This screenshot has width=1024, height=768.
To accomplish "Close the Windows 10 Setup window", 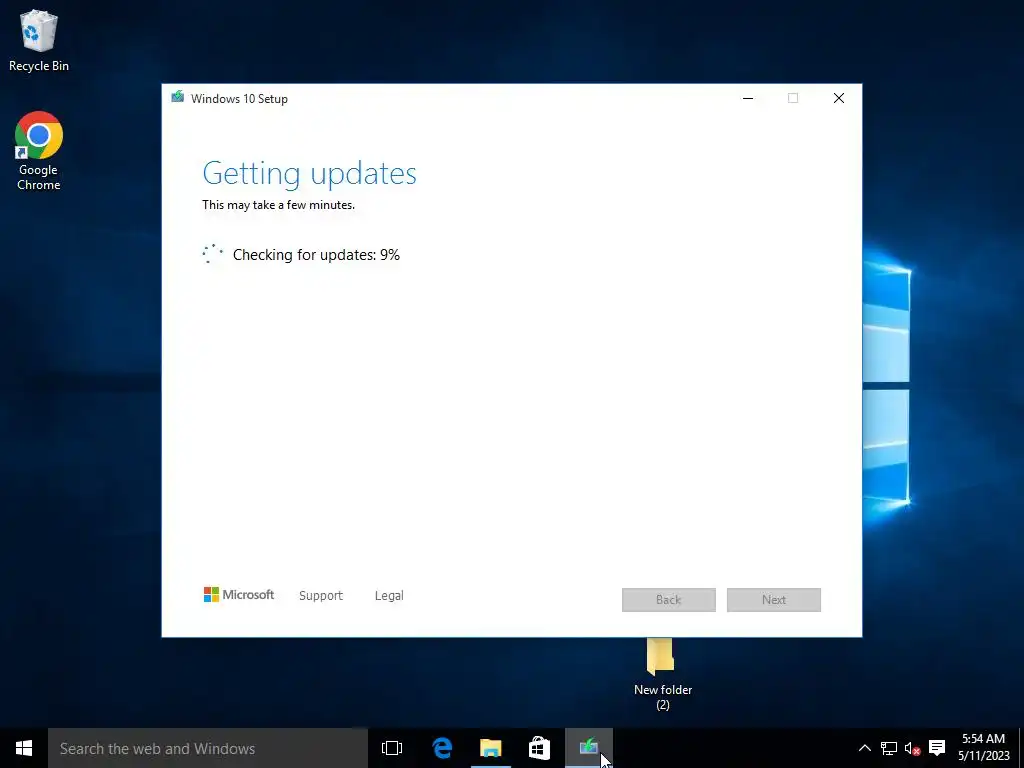I will click(x=839, y=98).
